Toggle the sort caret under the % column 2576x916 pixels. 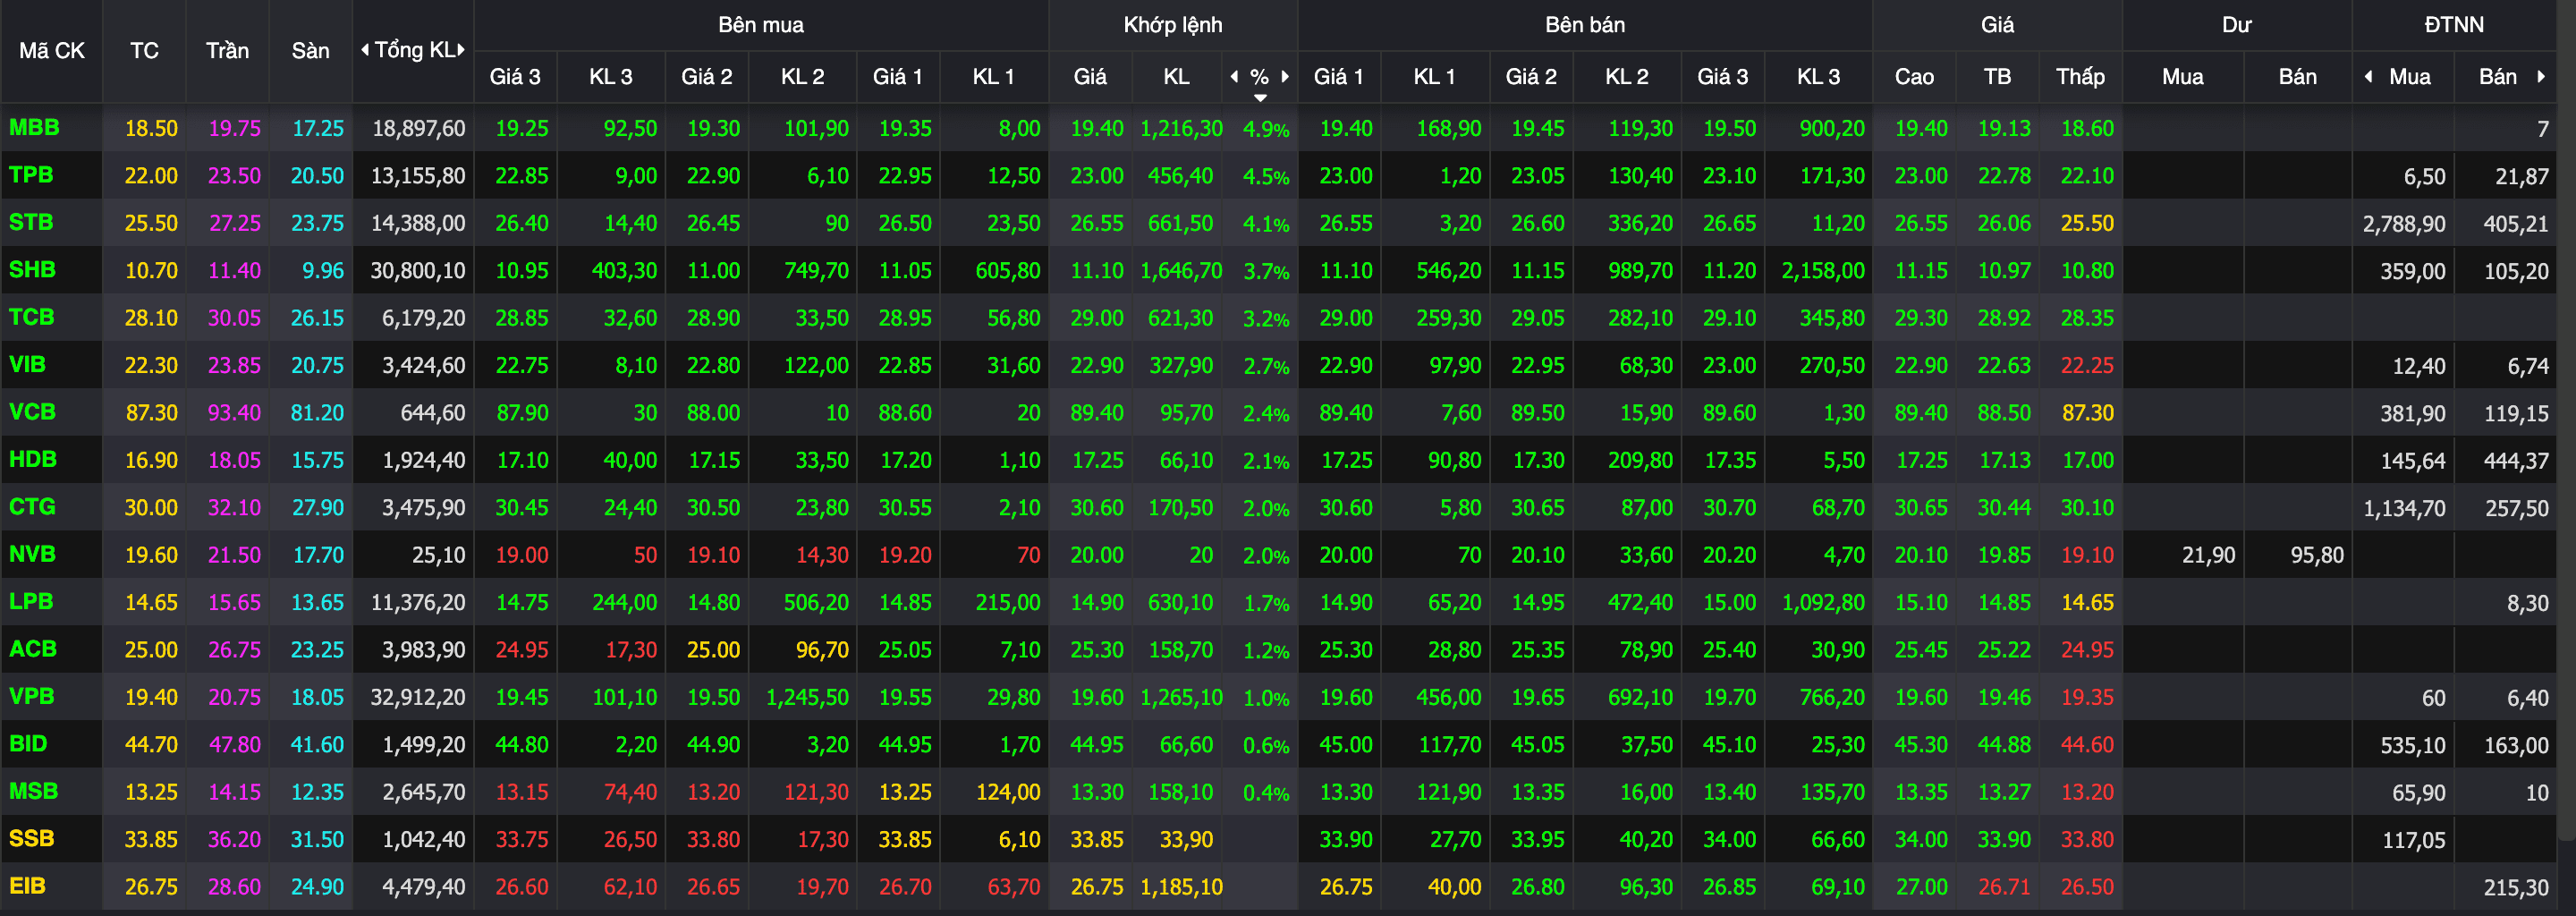pyautogui.click(x=1260, y=98)
